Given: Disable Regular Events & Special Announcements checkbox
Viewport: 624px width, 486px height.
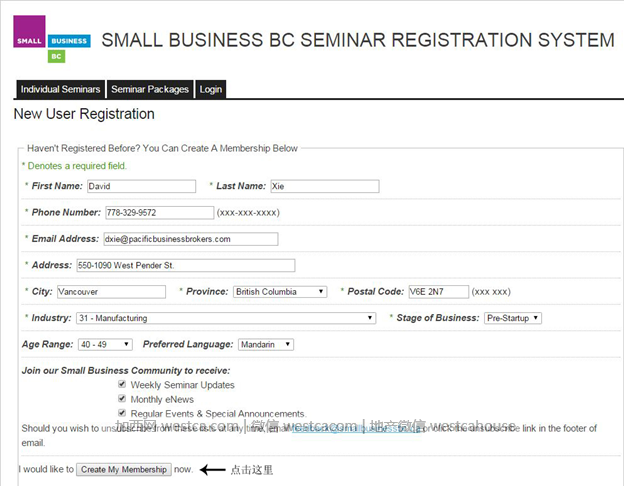Looking at the screenshot, I should [x=122, y=413].
